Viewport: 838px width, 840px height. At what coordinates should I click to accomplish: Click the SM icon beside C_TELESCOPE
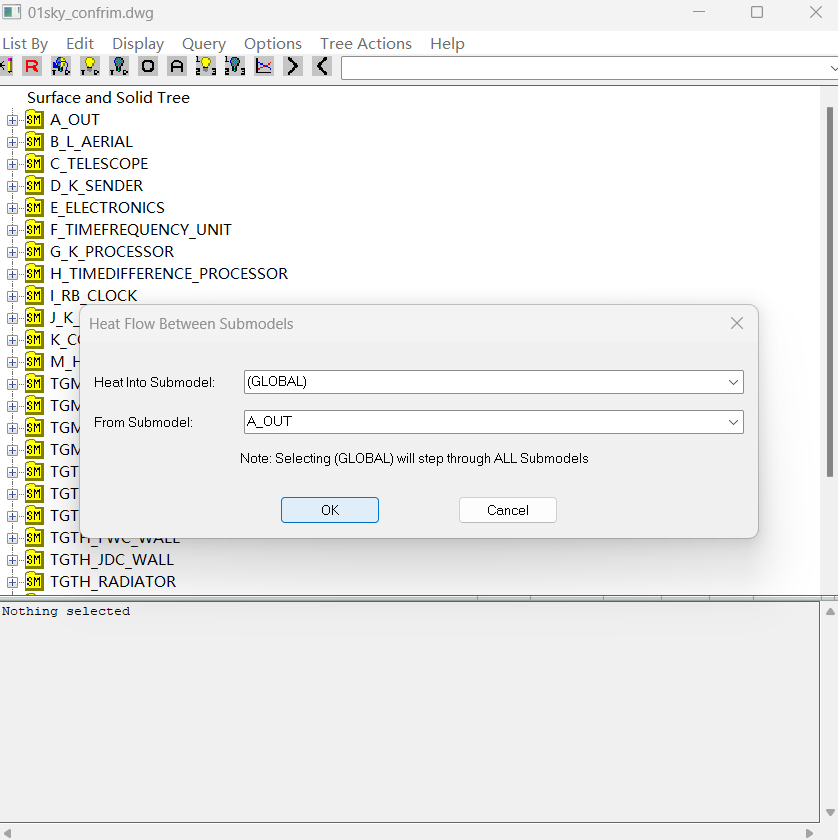coord(34,164)
